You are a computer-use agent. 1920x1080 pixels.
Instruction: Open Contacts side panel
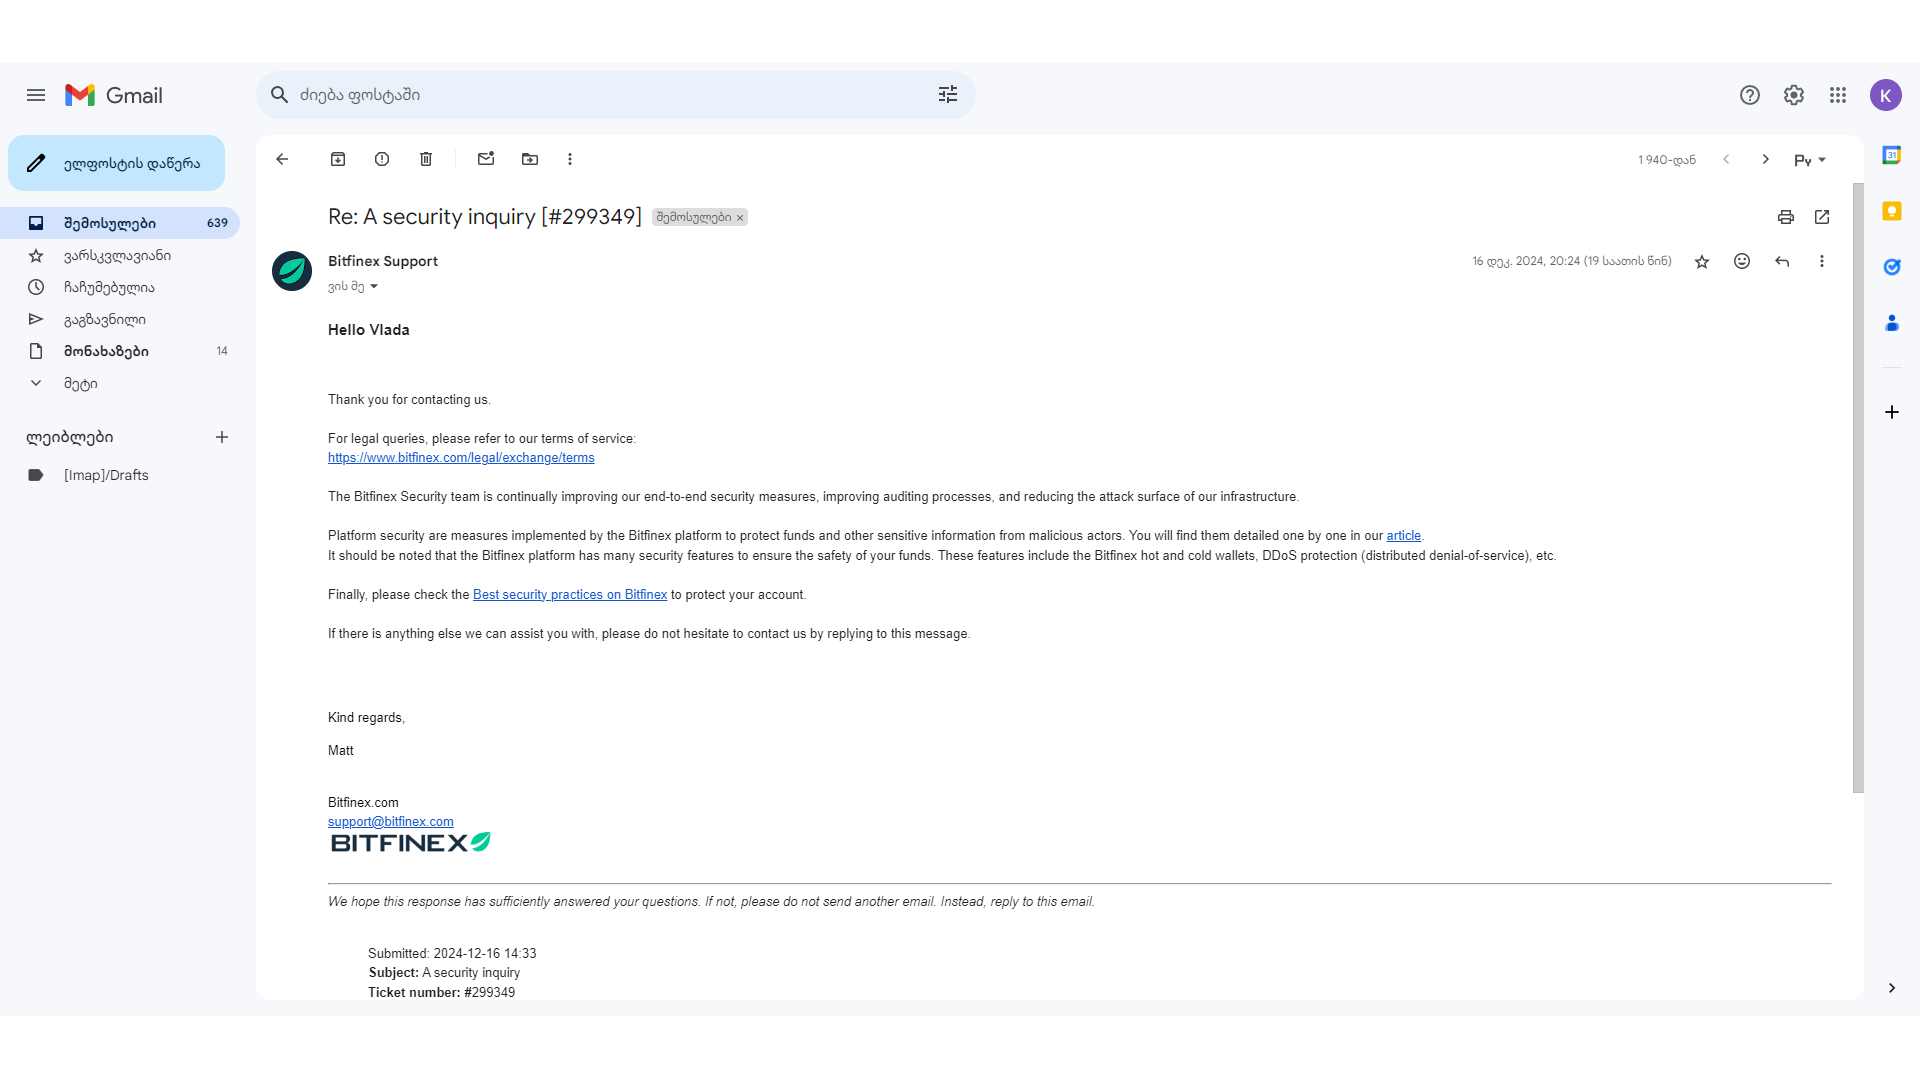(x=1892, y=323)
